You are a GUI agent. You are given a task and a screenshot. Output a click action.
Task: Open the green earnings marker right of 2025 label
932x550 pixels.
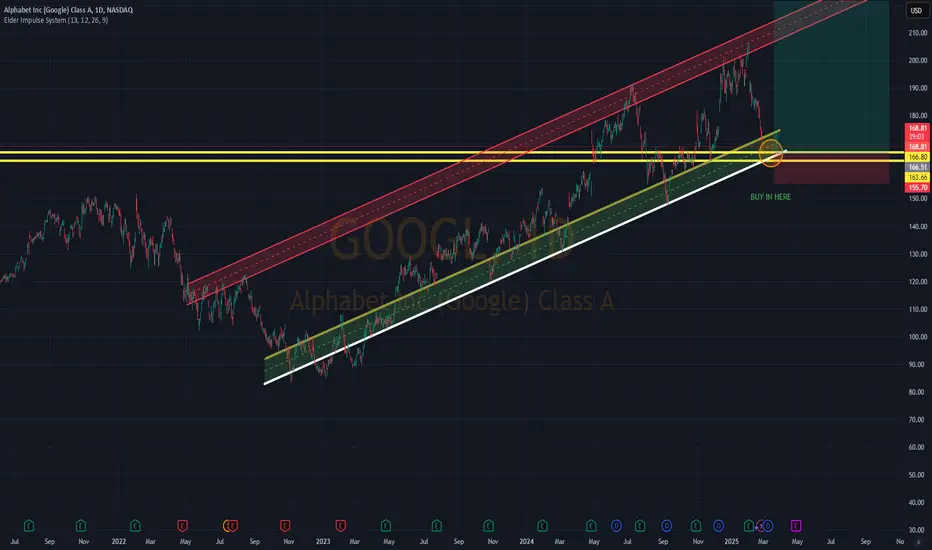[x=748, y=526]
